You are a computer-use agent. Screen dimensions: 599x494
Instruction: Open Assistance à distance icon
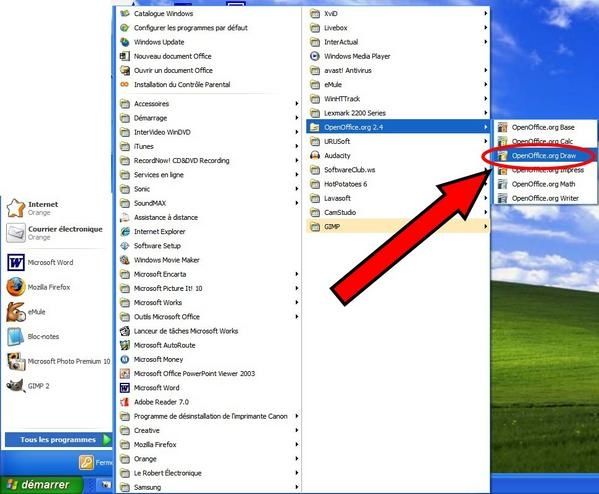(125, 217)
